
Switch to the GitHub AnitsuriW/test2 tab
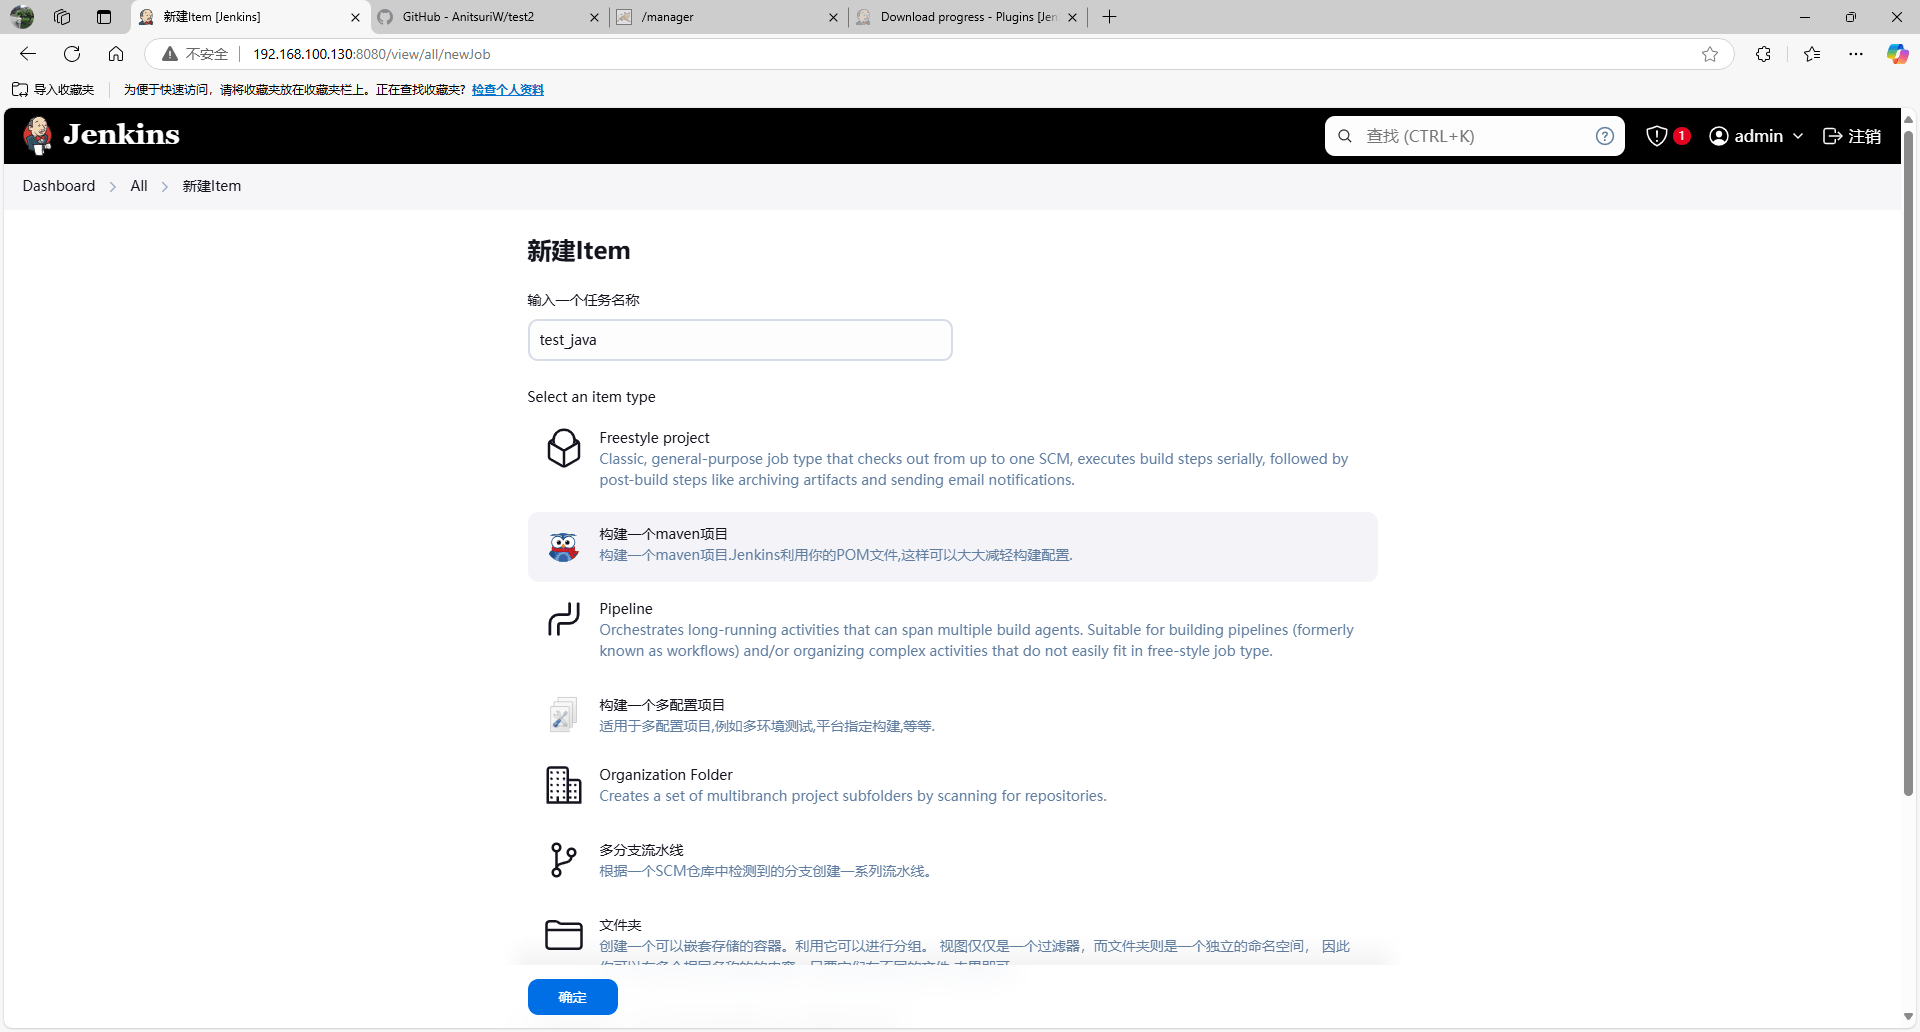[478, 17]
